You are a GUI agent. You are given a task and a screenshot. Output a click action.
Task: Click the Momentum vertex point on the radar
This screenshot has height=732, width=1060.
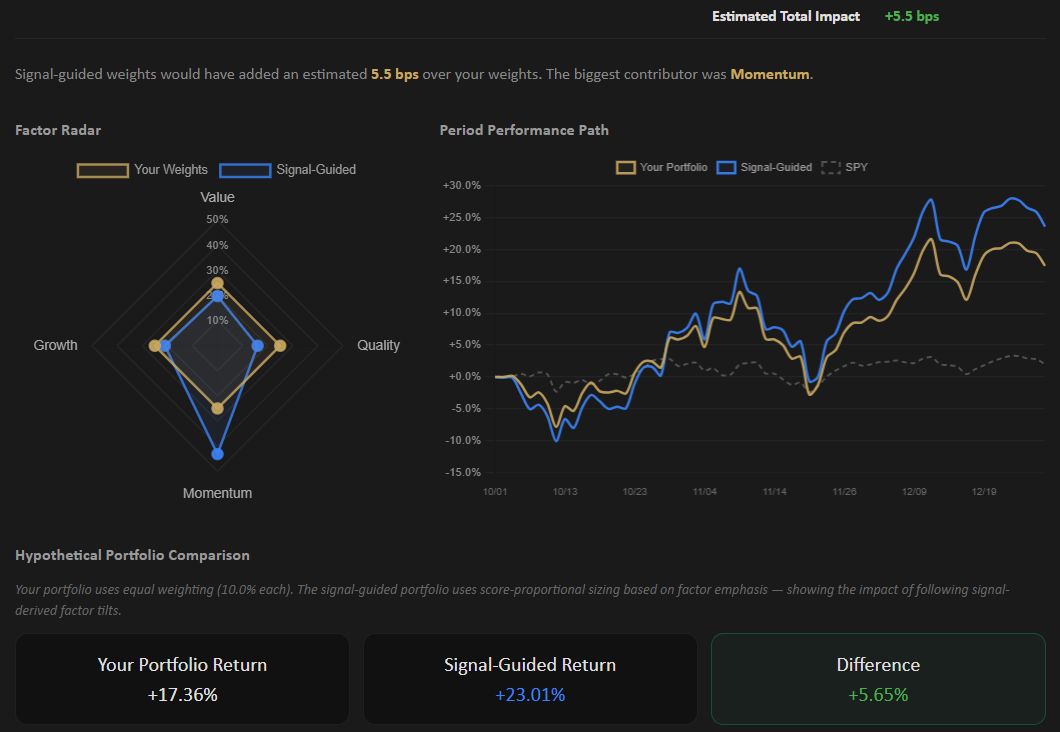click(217, 453)
